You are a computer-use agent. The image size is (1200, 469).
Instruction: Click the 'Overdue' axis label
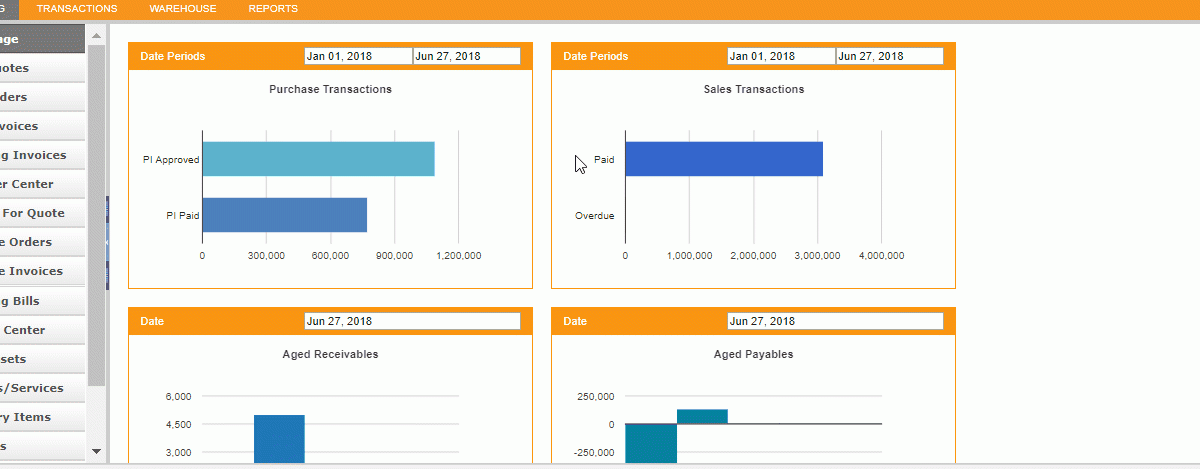click(595, 215)
